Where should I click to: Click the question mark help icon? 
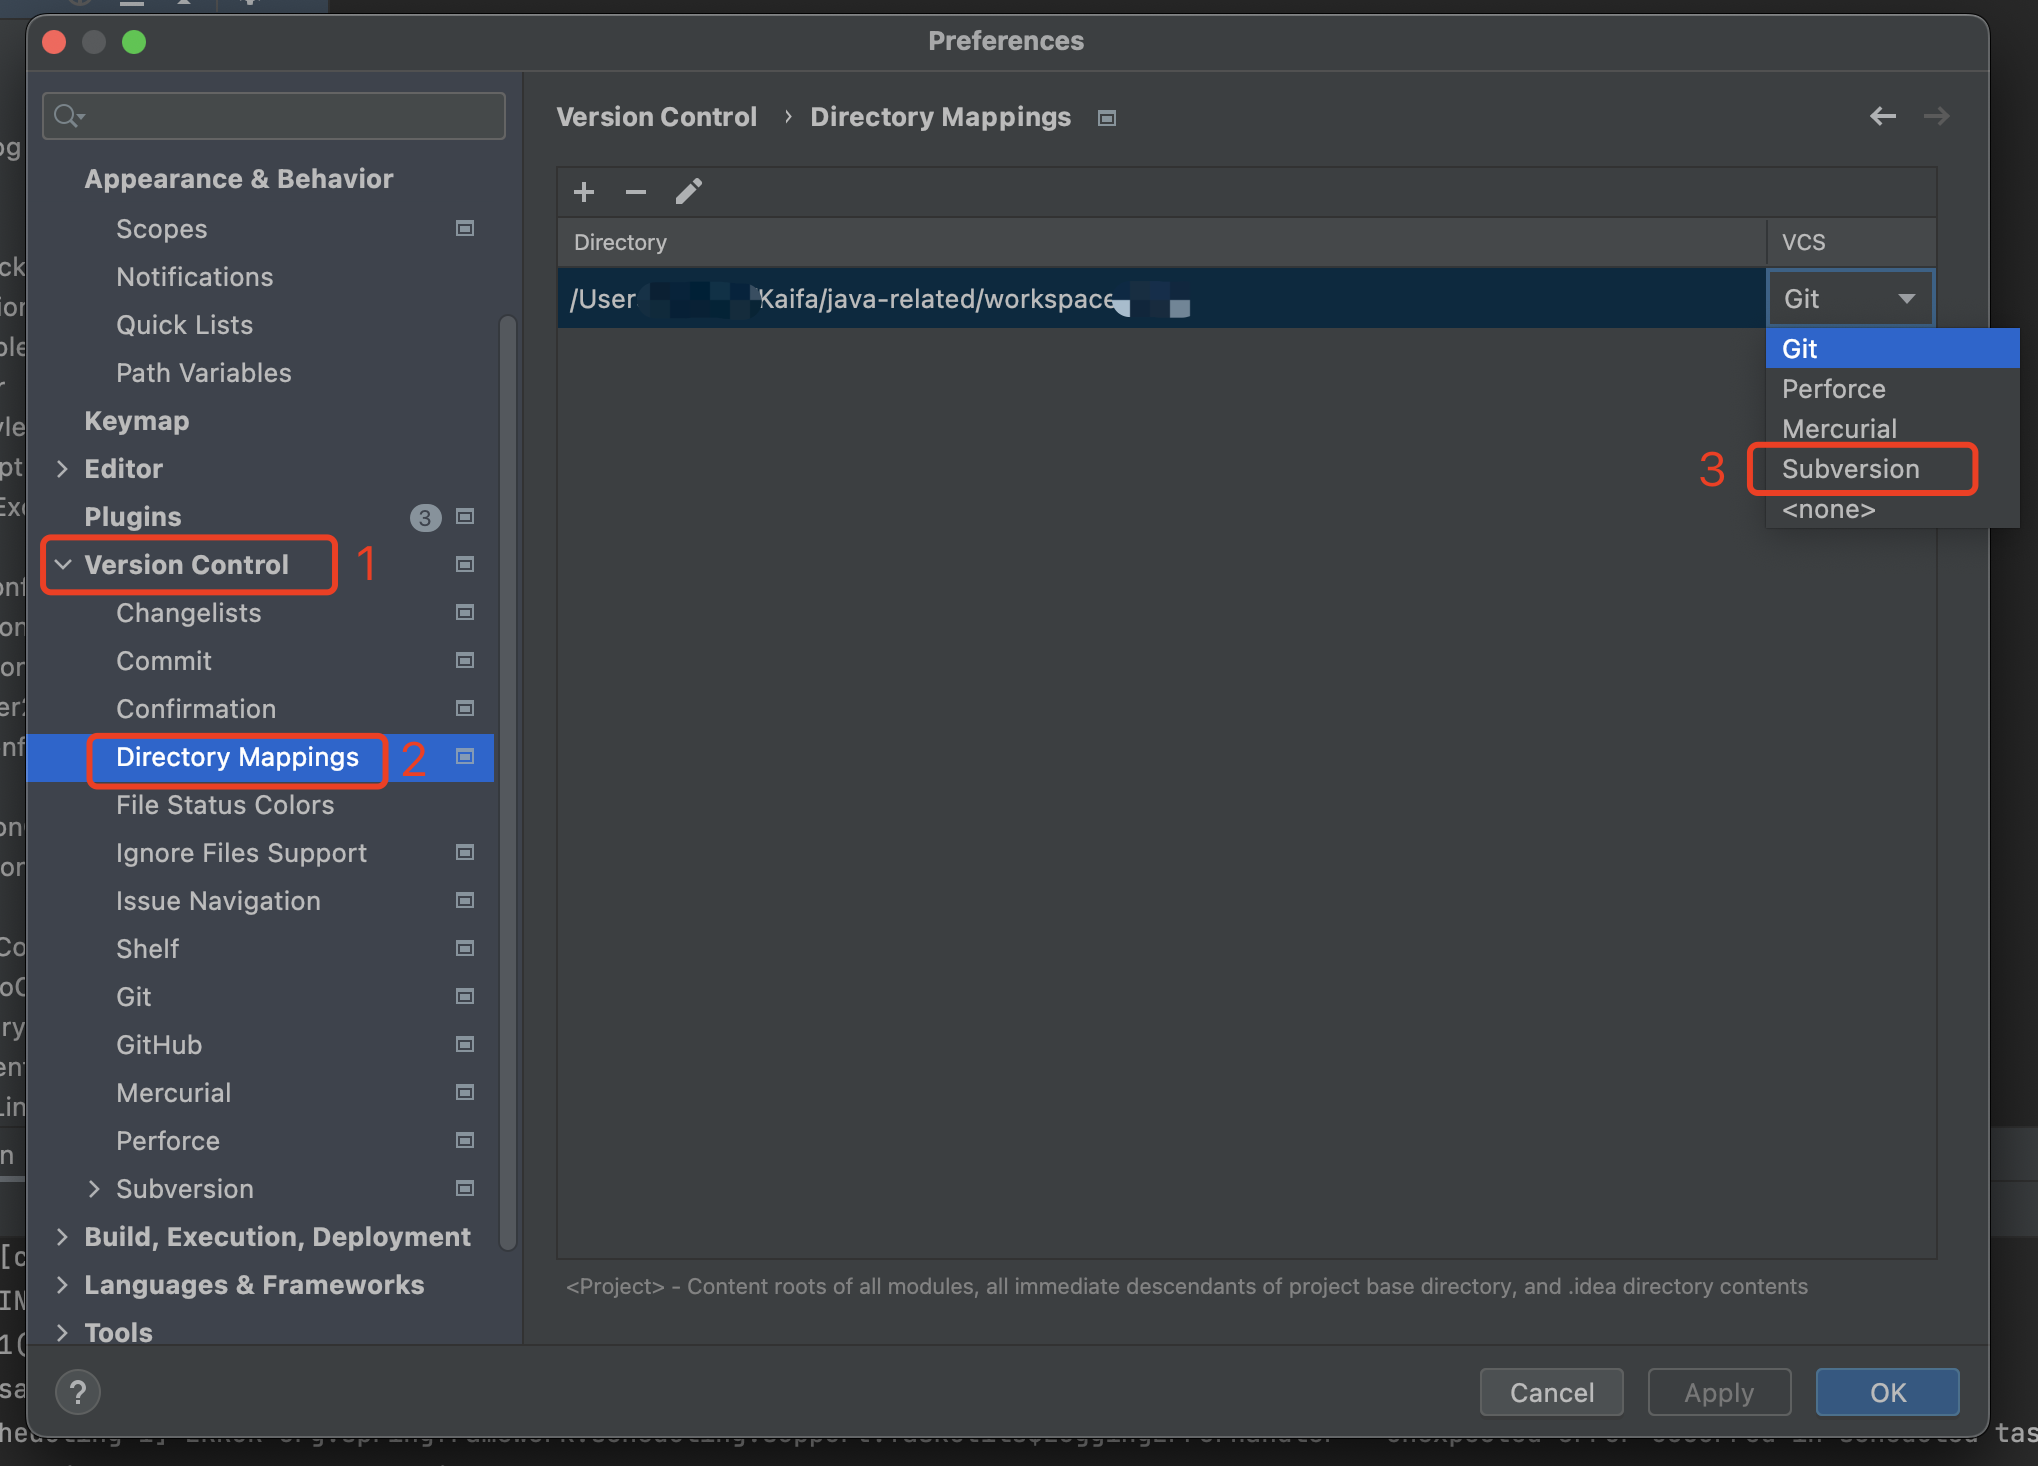point(78,1391)
